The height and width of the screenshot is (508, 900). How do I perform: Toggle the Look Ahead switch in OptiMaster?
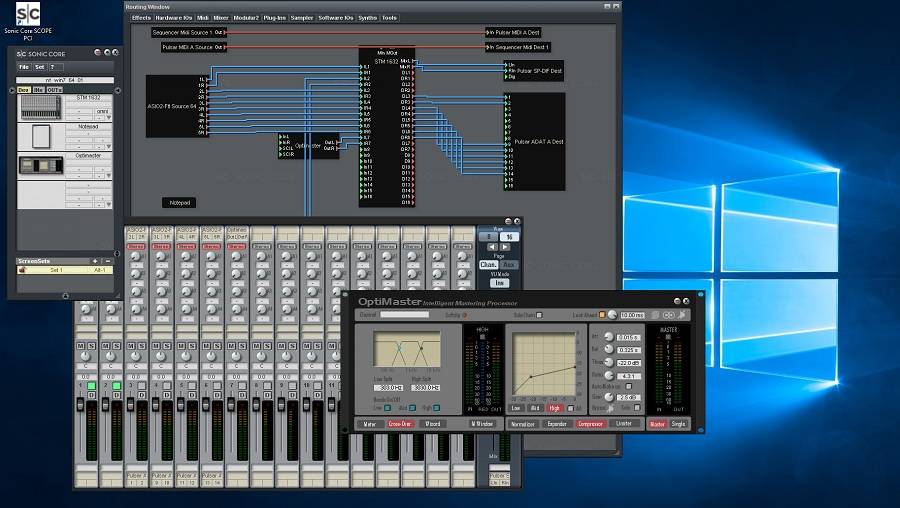click(602, 314)
